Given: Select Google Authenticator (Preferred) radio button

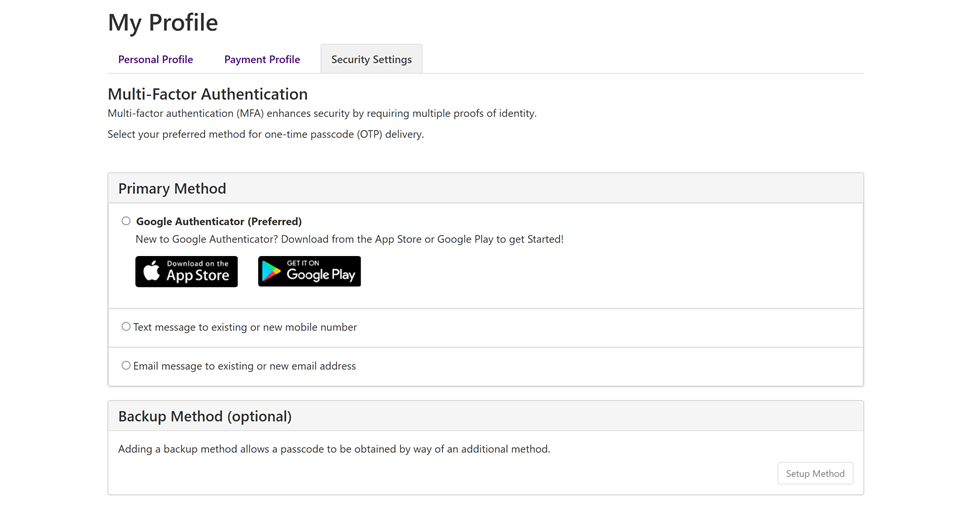Looking at the screenshot, I should point(126,221).
